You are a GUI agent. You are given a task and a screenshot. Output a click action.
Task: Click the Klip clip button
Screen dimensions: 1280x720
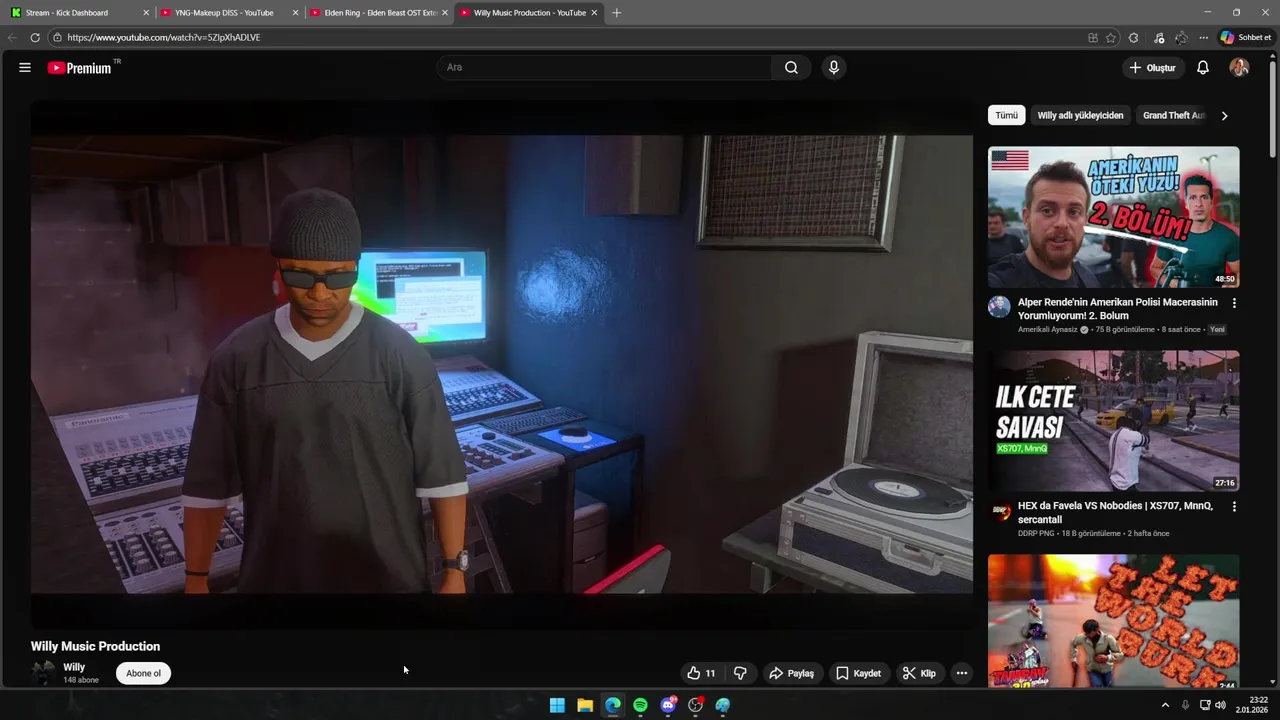pos(919,673)
